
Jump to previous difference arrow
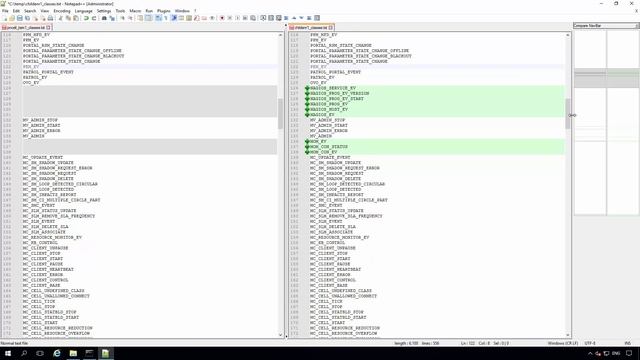point(294,18)
